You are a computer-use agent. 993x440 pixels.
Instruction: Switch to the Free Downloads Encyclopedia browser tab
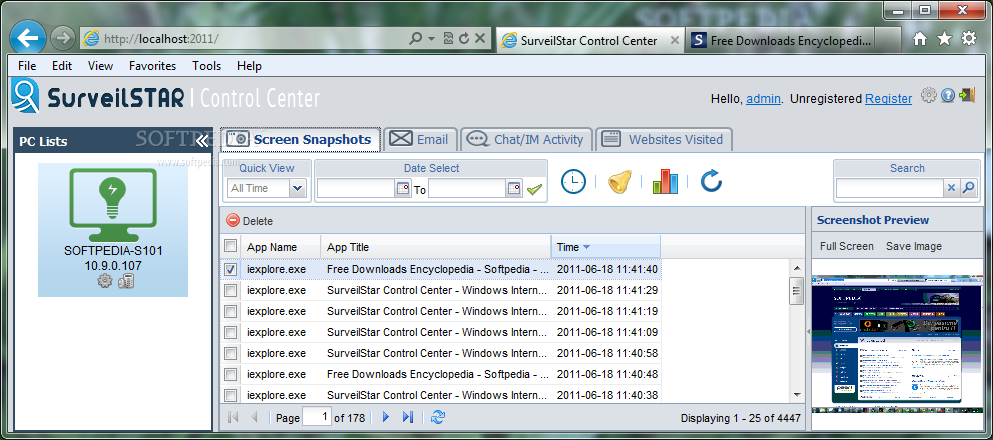tap(783, 41)
